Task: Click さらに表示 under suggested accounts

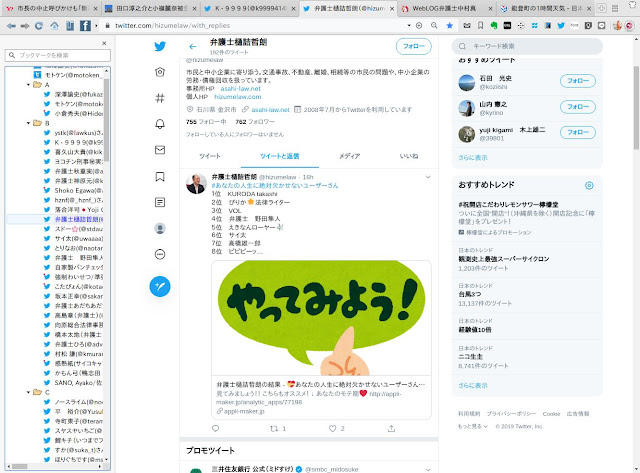Action: click(473, 158)
